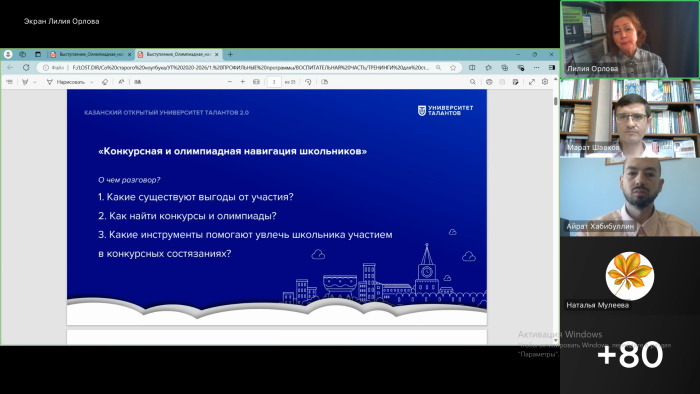
Task: Expand the Нарисовать pen options dropdown
Action: pyautogui.click(x=92, y=82)
